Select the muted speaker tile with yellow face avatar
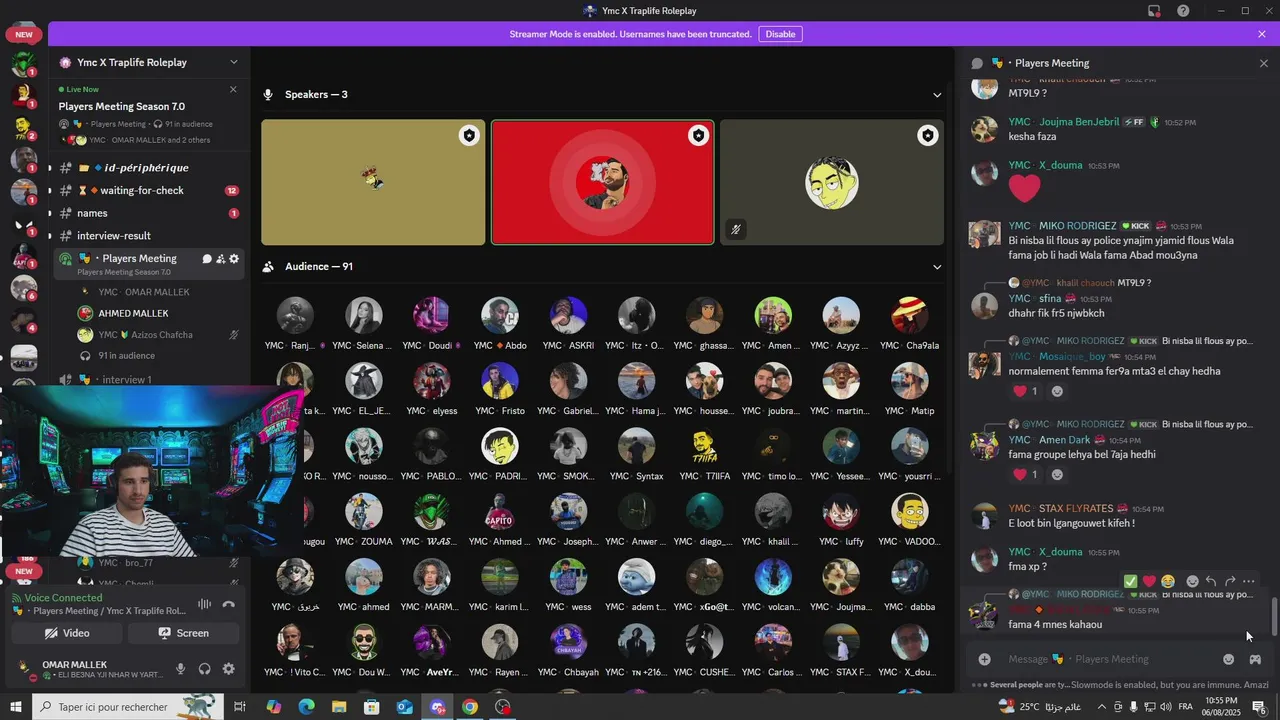The height and width of the screenshot is (720, 1280). pyautogui.click(x=832, y=182)
